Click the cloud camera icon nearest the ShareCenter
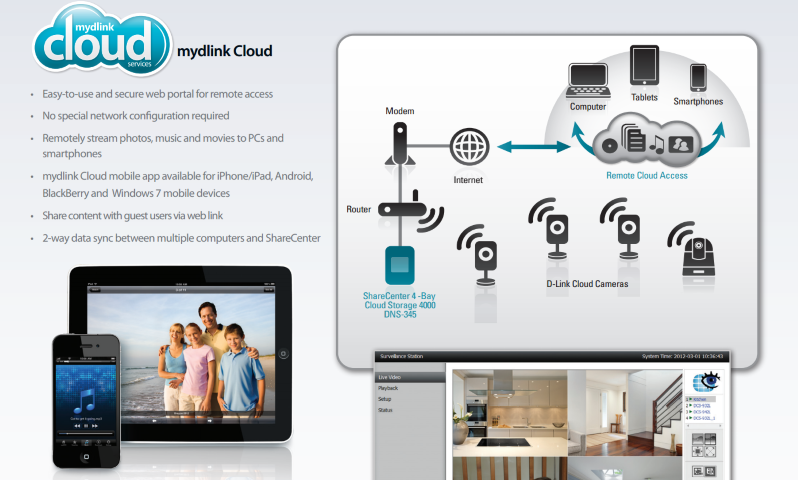 477,254
